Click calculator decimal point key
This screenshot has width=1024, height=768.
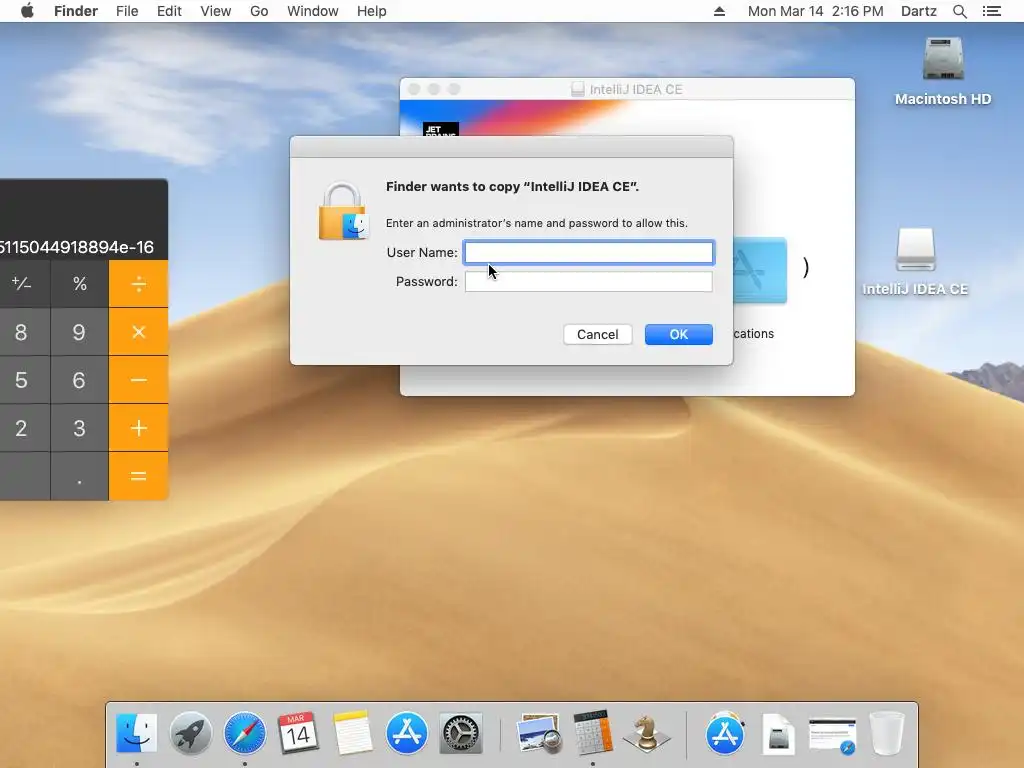coord(79,476)
